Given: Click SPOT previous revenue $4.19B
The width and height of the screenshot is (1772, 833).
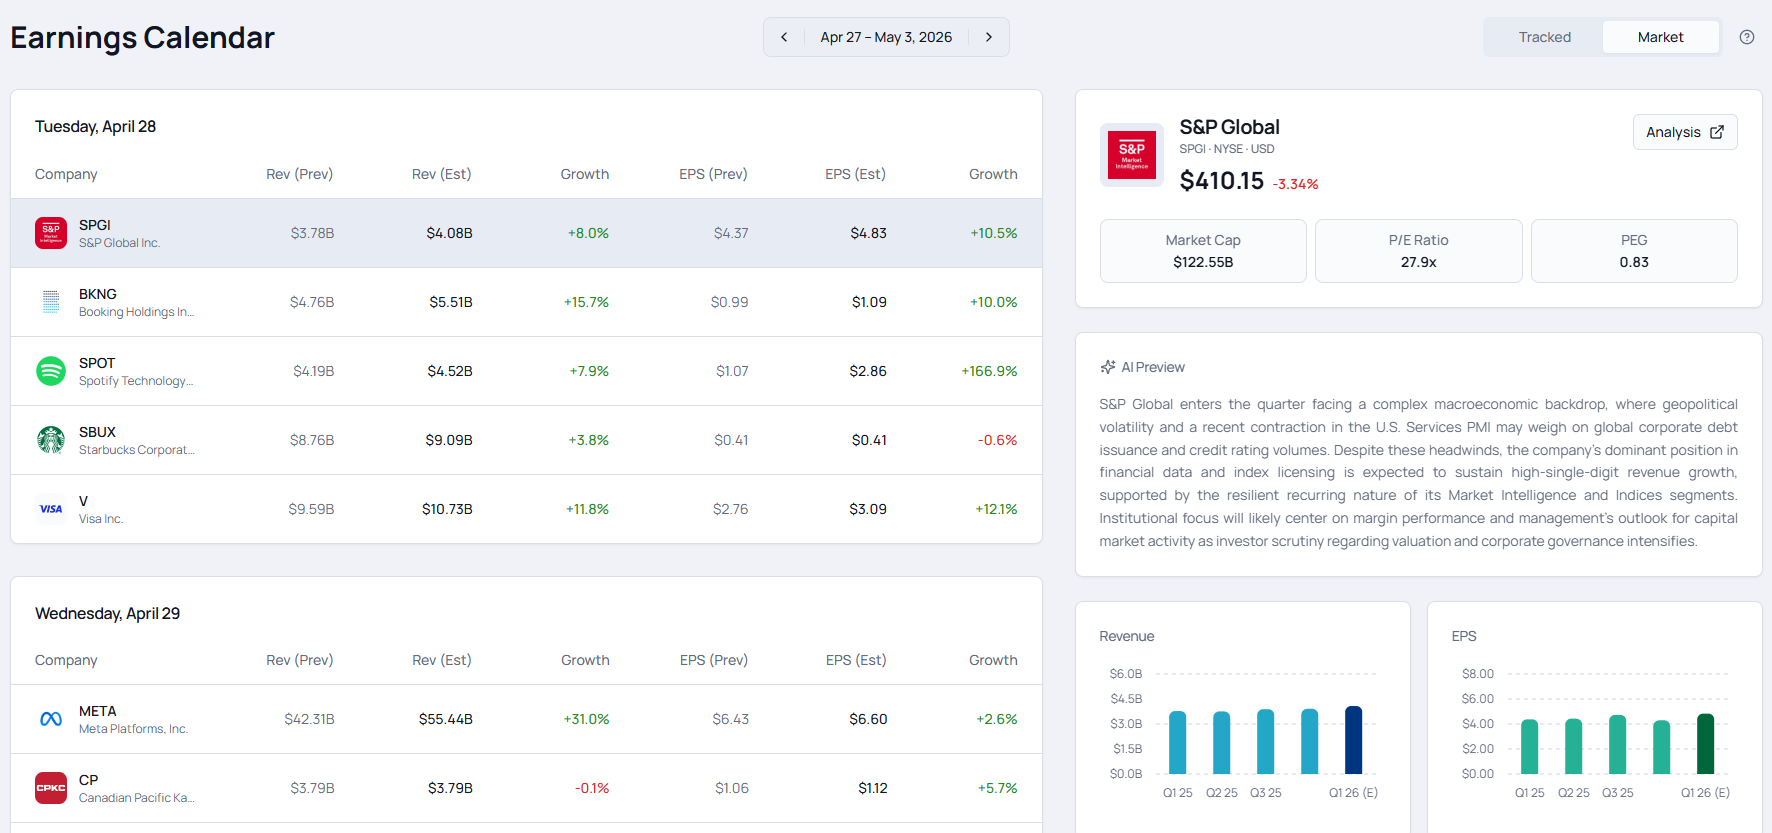Looking at the screenshot, I should pyautogui.click(x=314, y=371).
